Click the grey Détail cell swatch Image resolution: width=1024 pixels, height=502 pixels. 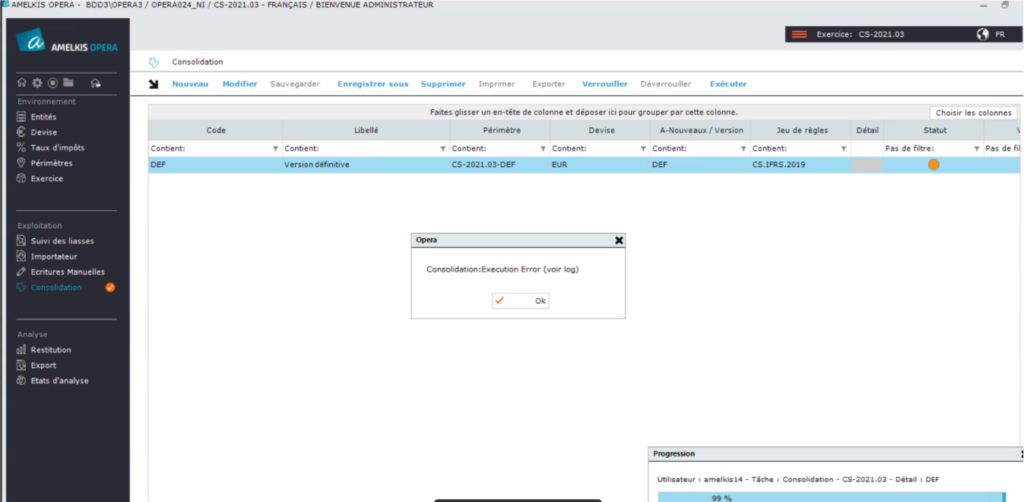click(x=867, y=165)
